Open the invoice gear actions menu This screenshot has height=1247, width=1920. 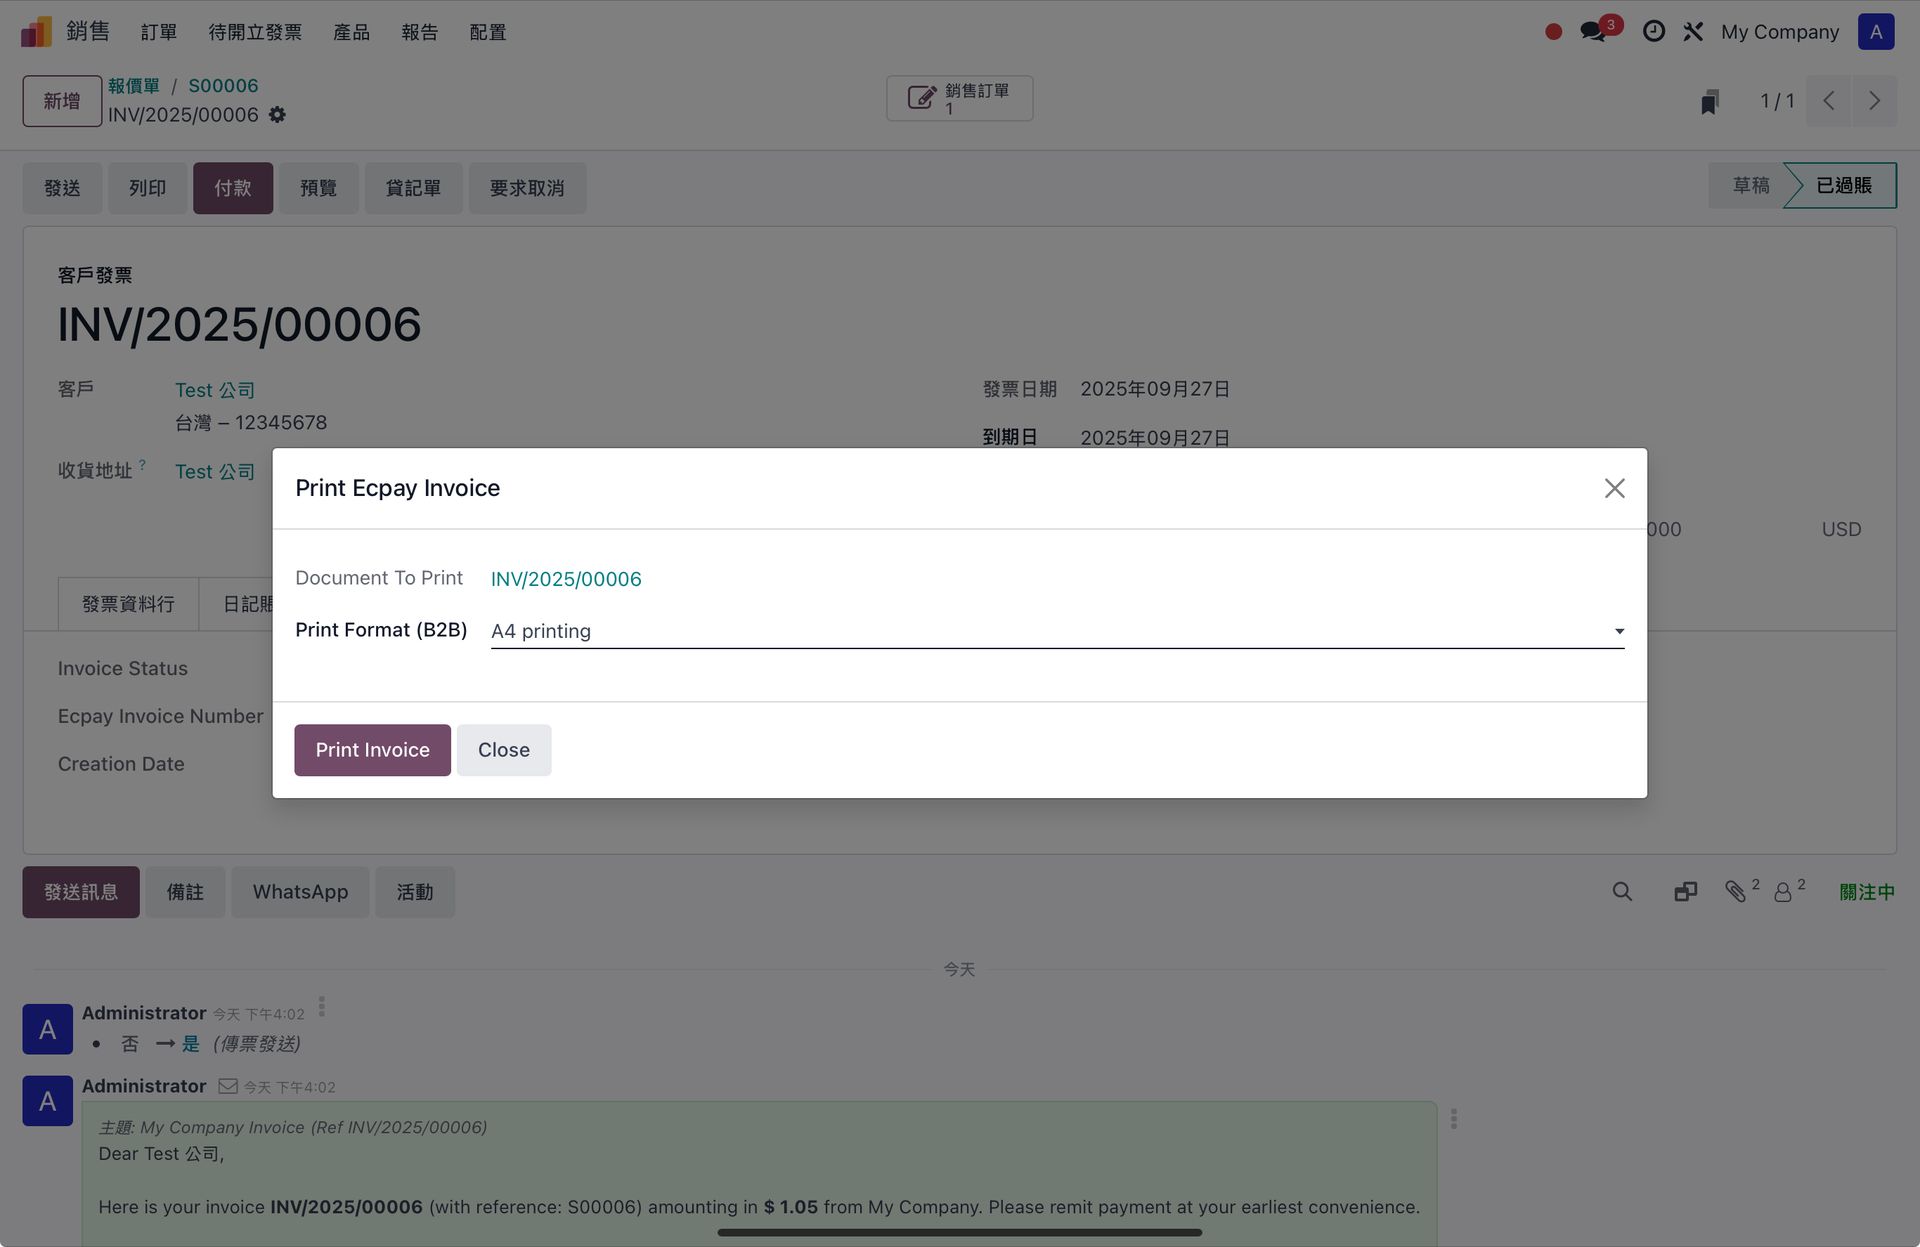278,115
